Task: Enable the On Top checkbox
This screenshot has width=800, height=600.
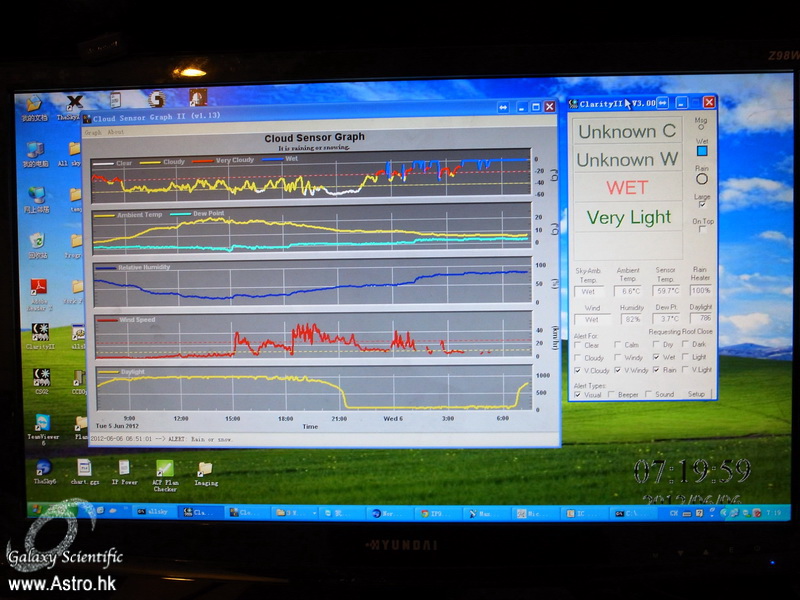Action: click(x=702, y=229)
